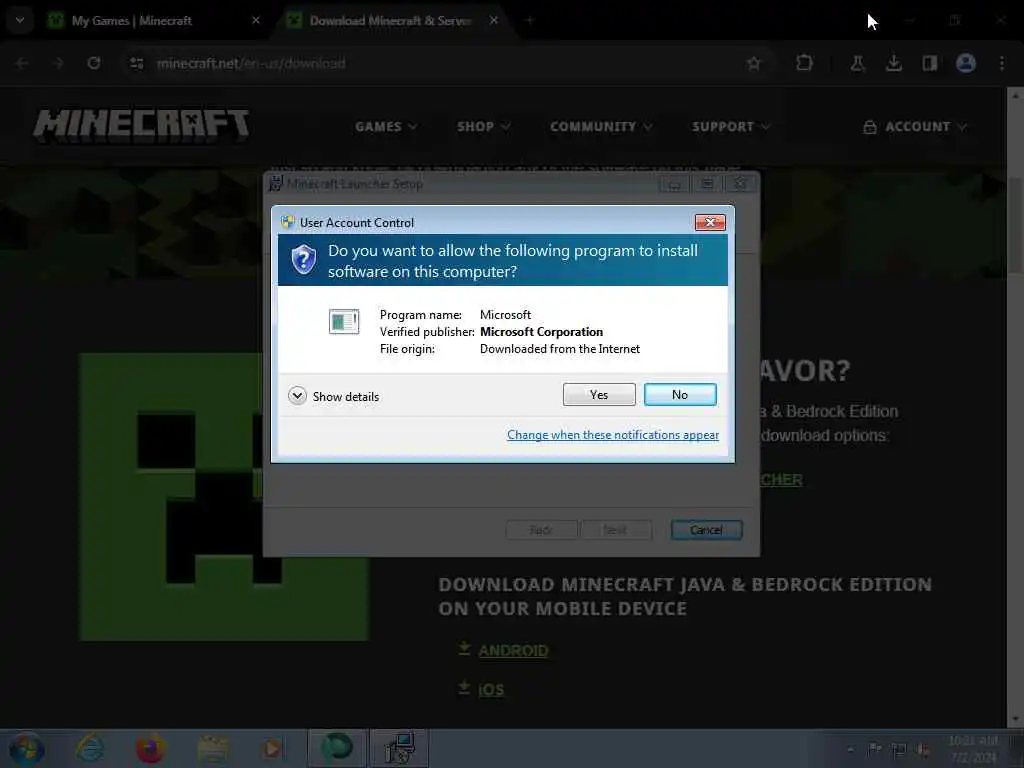Click Next in Minecraft Launcher Setup window
1024x768 pixels.
point(615,530)
